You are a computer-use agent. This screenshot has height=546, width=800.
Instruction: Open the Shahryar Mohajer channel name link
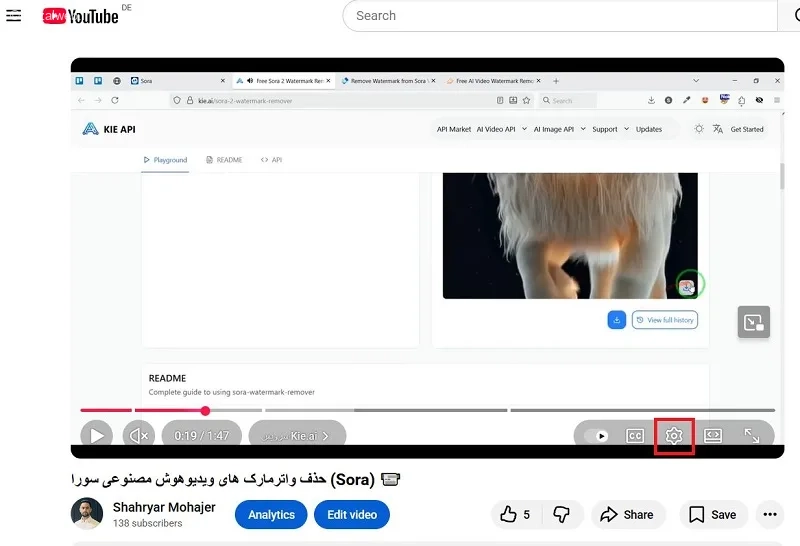164,507
